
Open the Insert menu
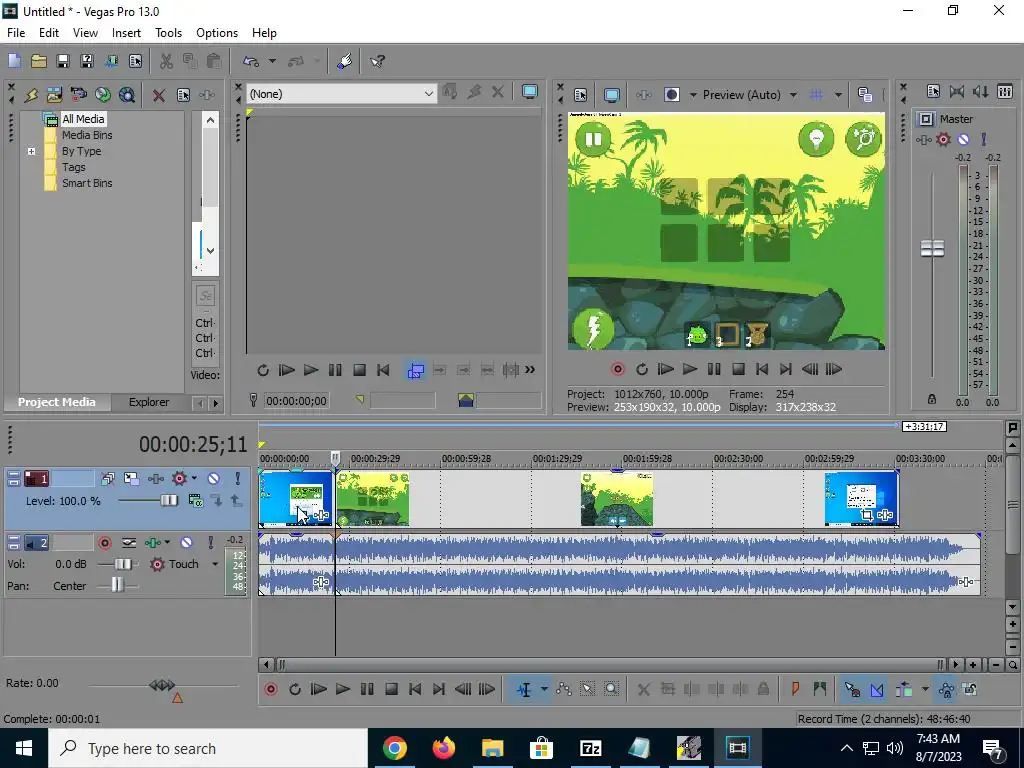point(126,33)
